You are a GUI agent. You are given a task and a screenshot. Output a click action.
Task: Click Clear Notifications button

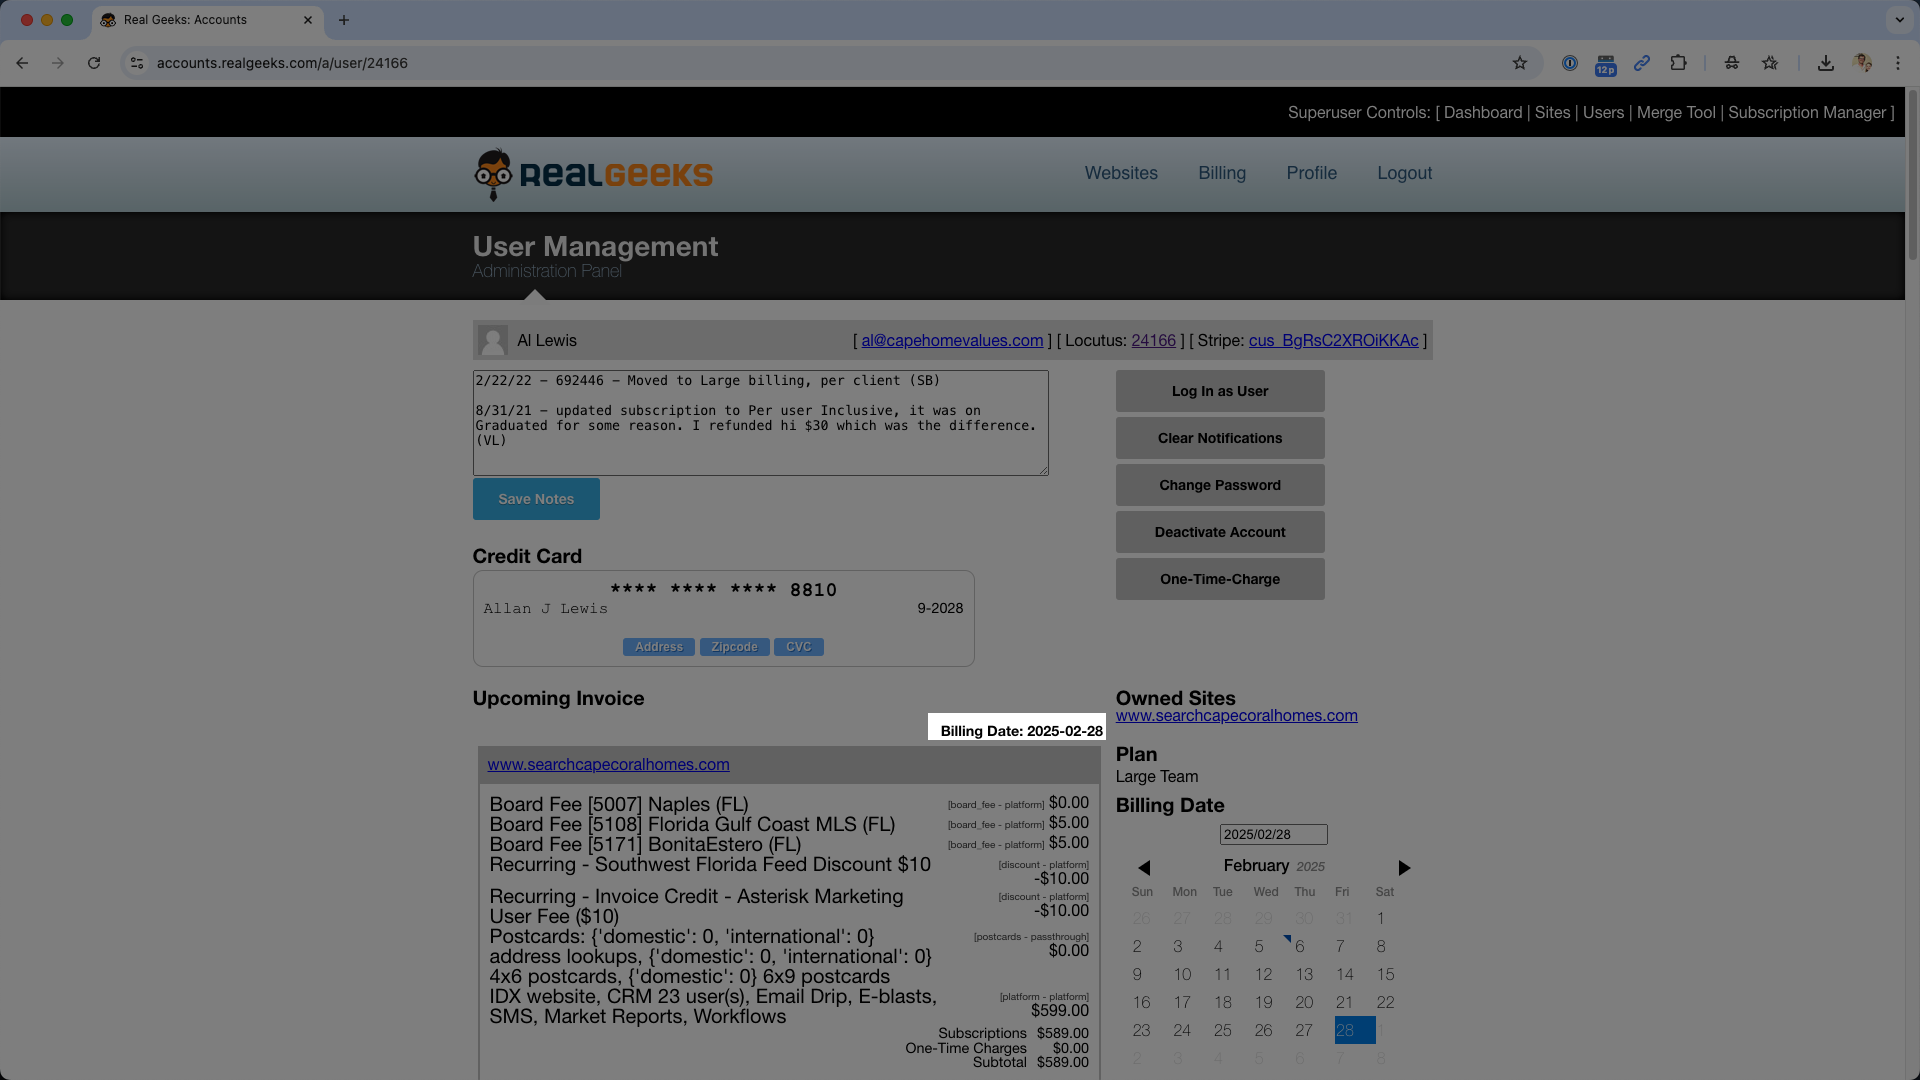pyautogui.click(x=1220, y=438)
